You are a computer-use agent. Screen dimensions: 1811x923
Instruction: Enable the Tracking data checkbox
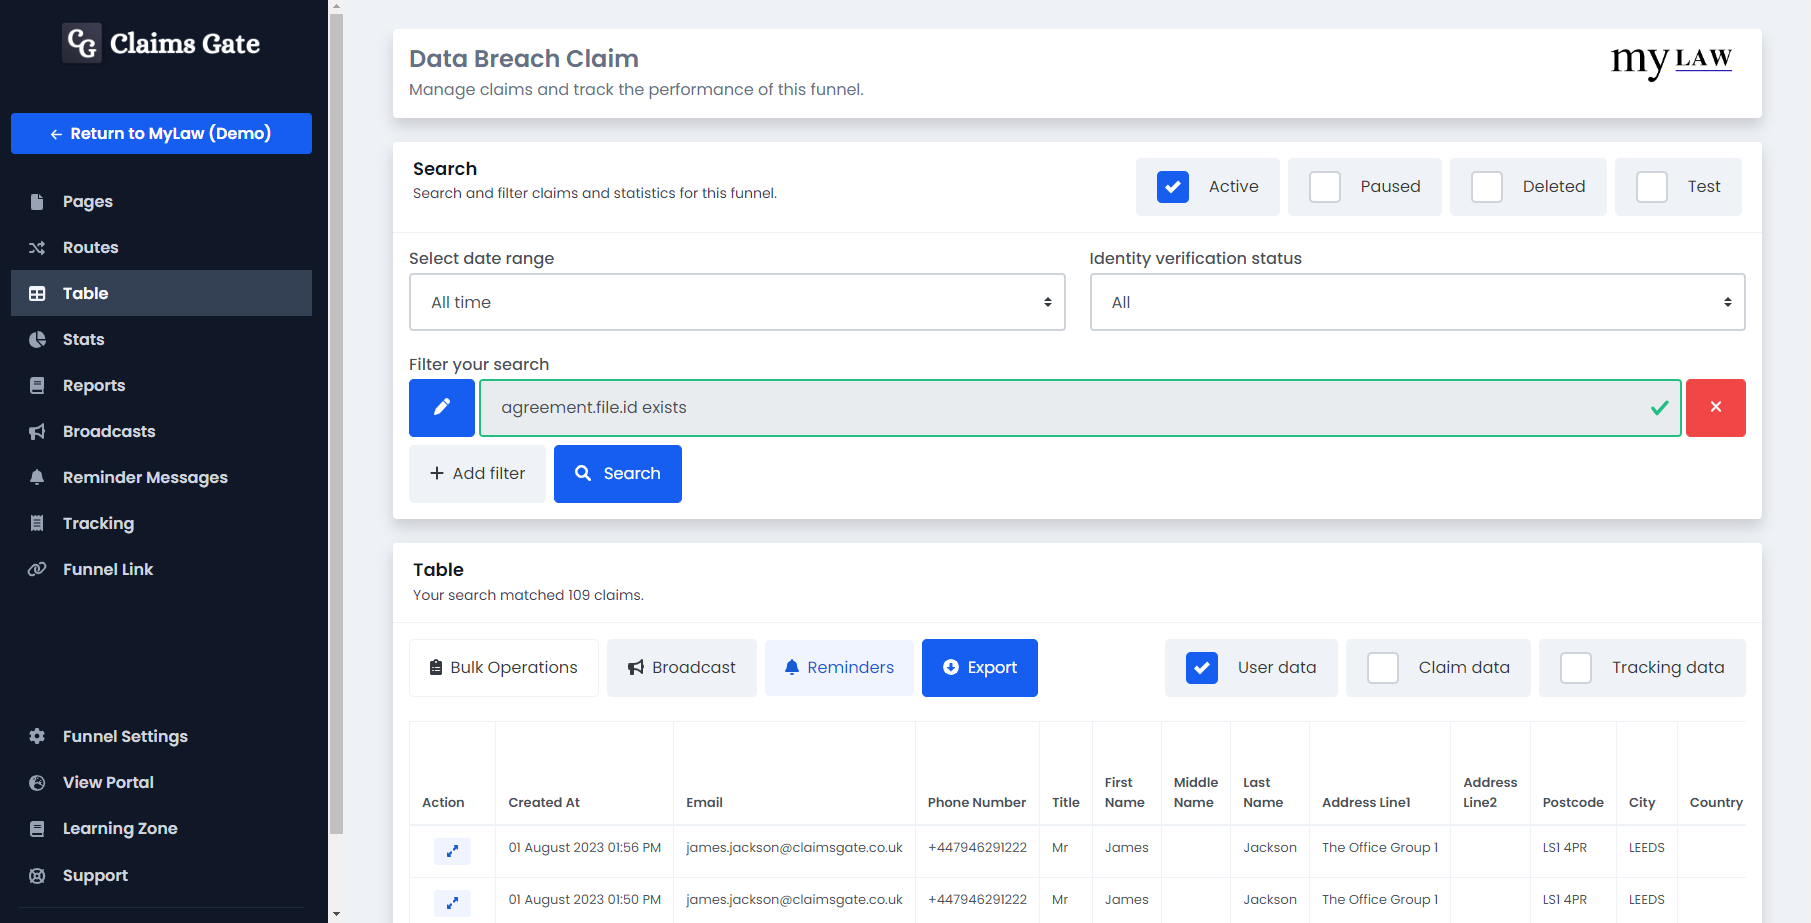[x=1575, y=668]
